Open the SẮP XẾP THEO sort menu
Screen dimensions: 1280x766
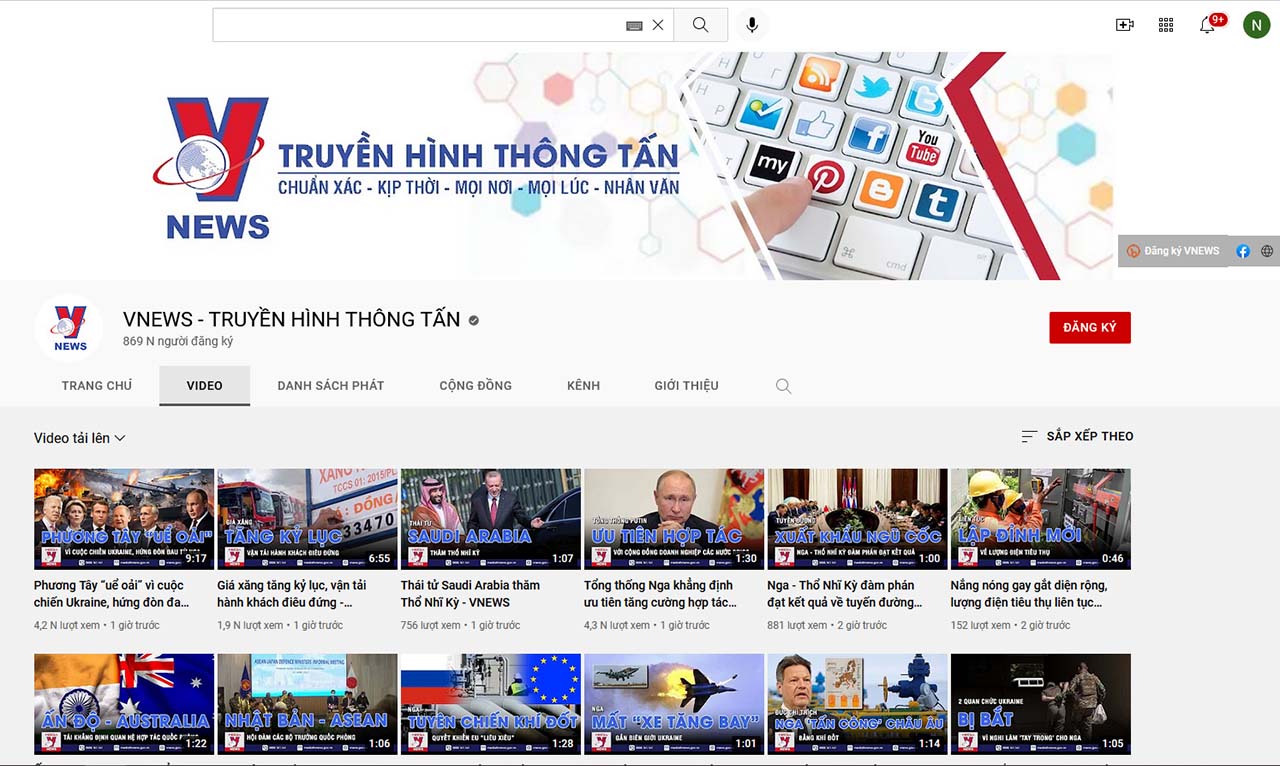point(1077,436)
